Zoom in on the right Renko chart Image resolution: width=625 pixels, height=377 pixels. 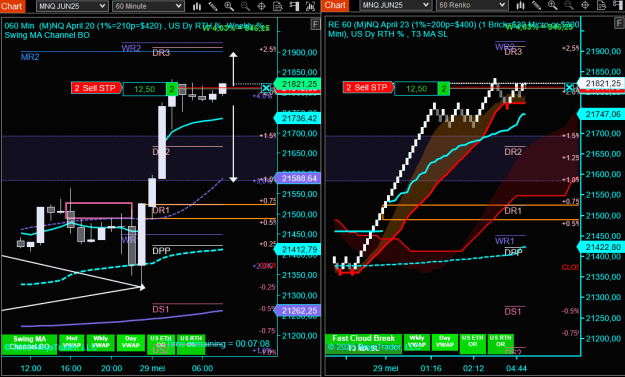[552, 5]
